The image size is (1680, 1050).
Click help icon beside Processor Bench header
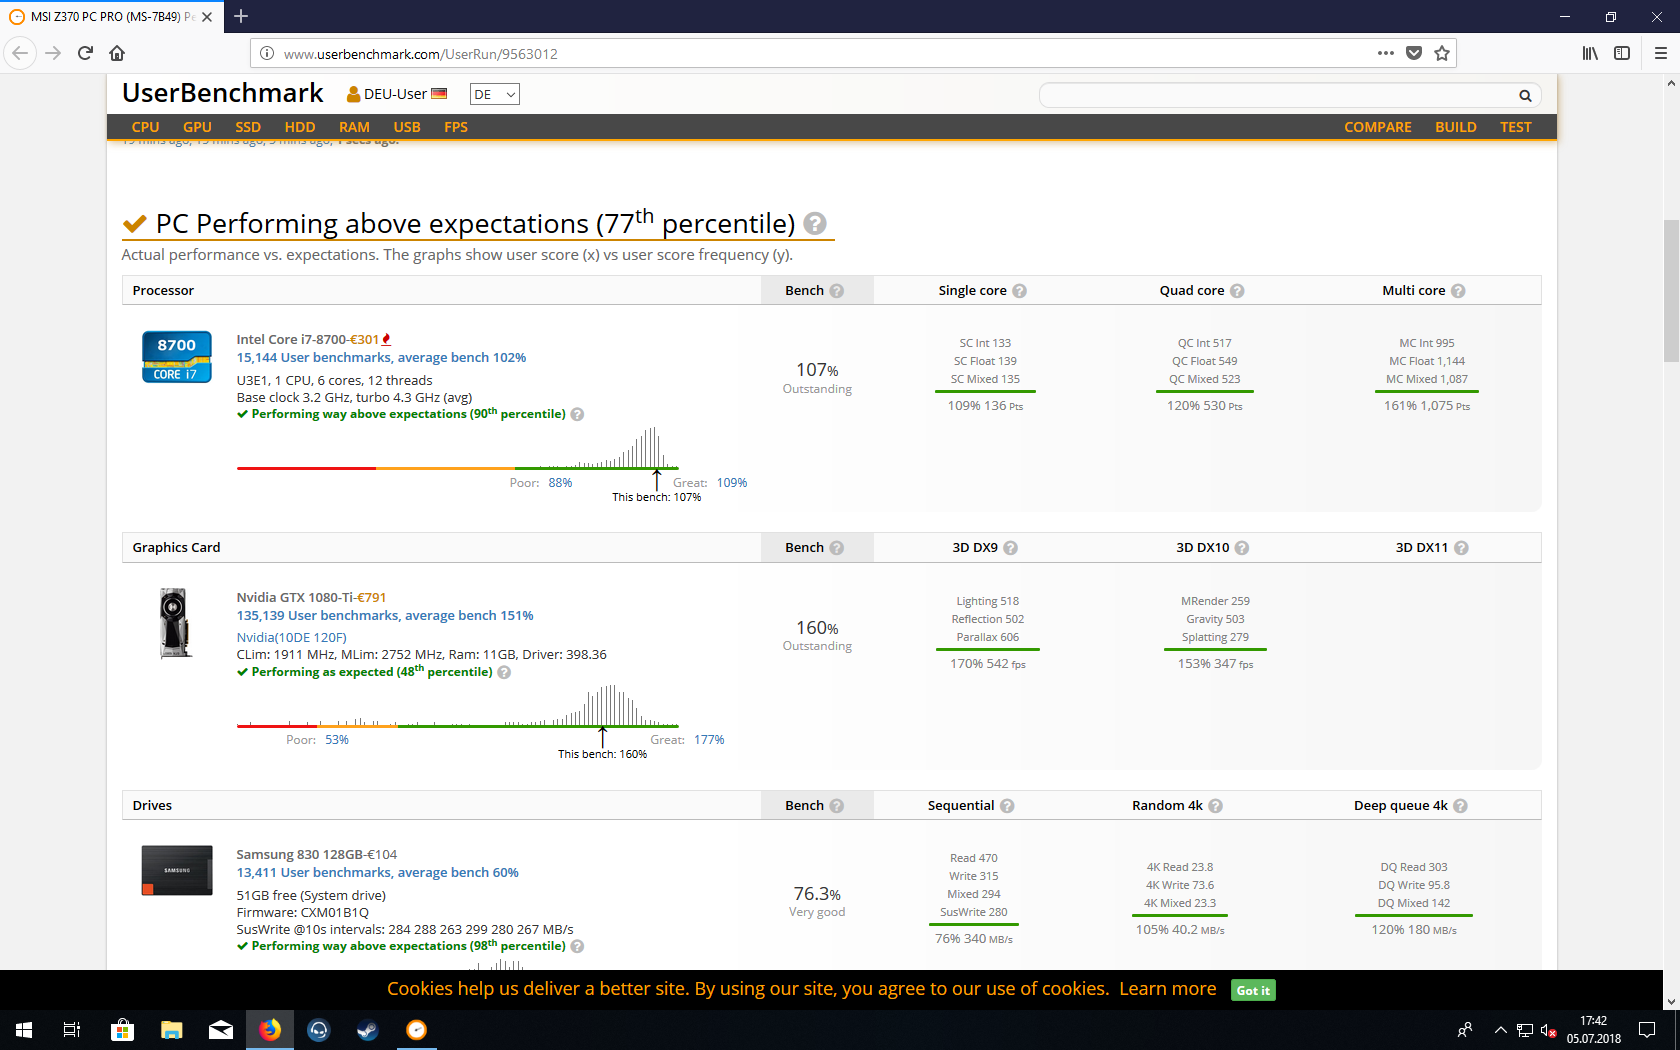tap(837, 291)
